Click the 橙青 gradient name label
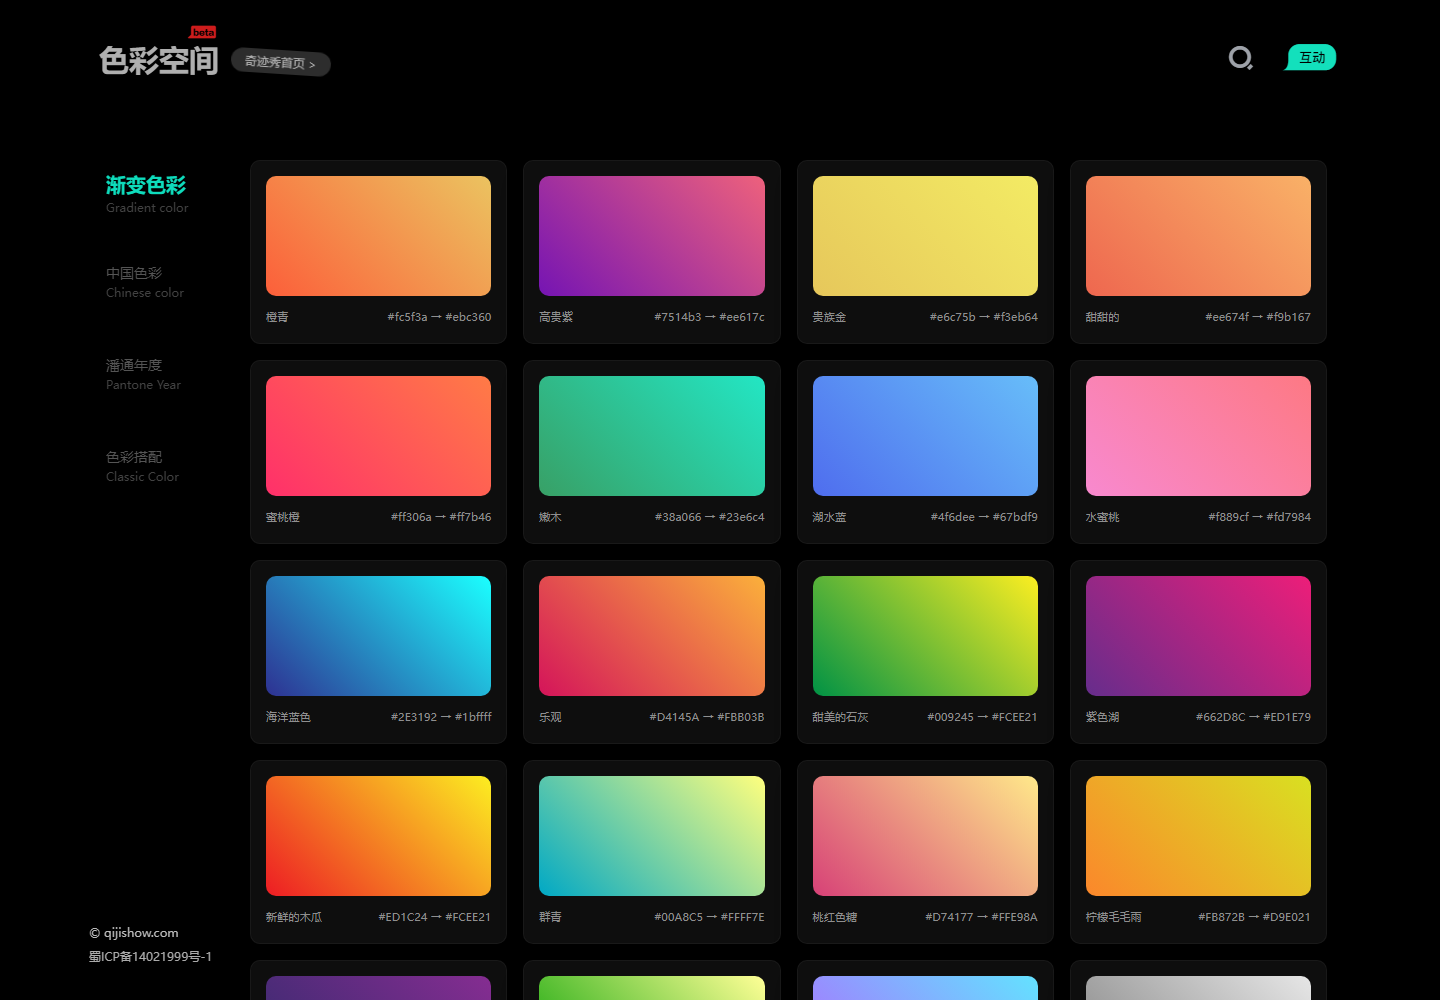This screenshot has height=1000, width=1440. point(277,317)
